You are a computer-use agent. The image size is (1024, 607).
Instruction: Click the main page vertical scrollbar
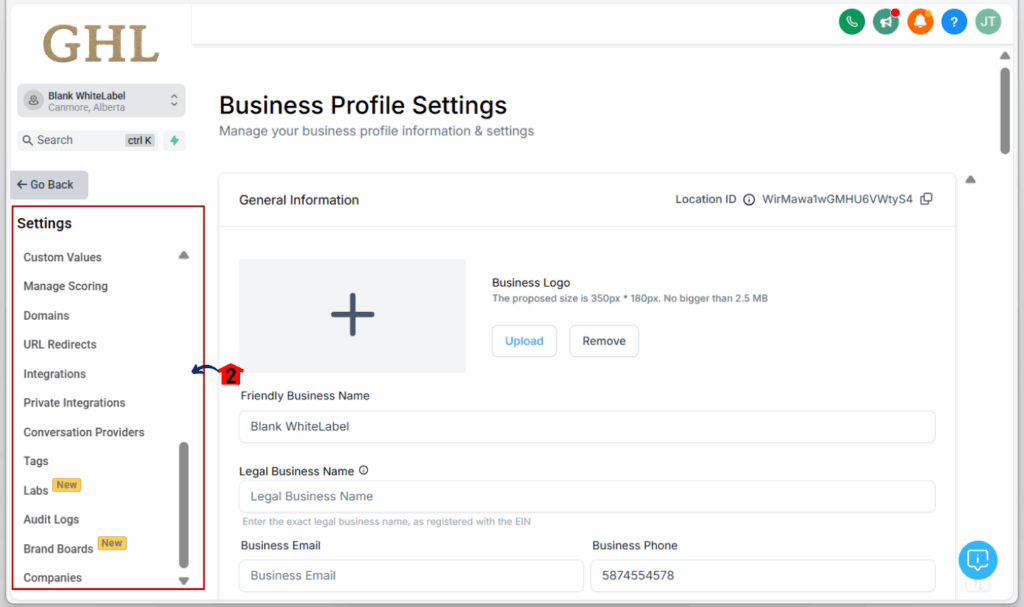coord(1005,110)
